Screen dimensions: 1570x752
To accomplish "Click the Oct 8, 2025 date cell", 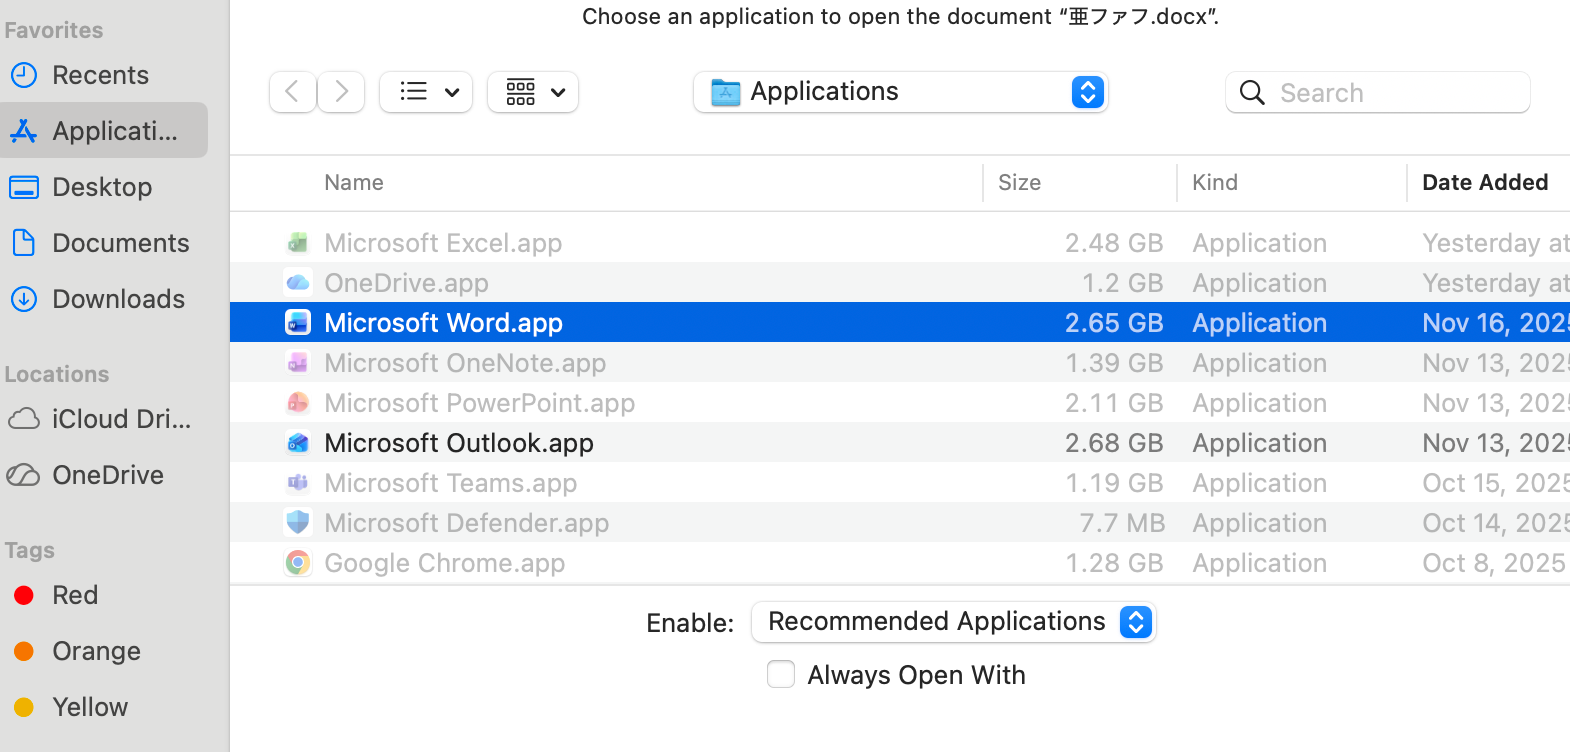I will tap(1494, 563).
